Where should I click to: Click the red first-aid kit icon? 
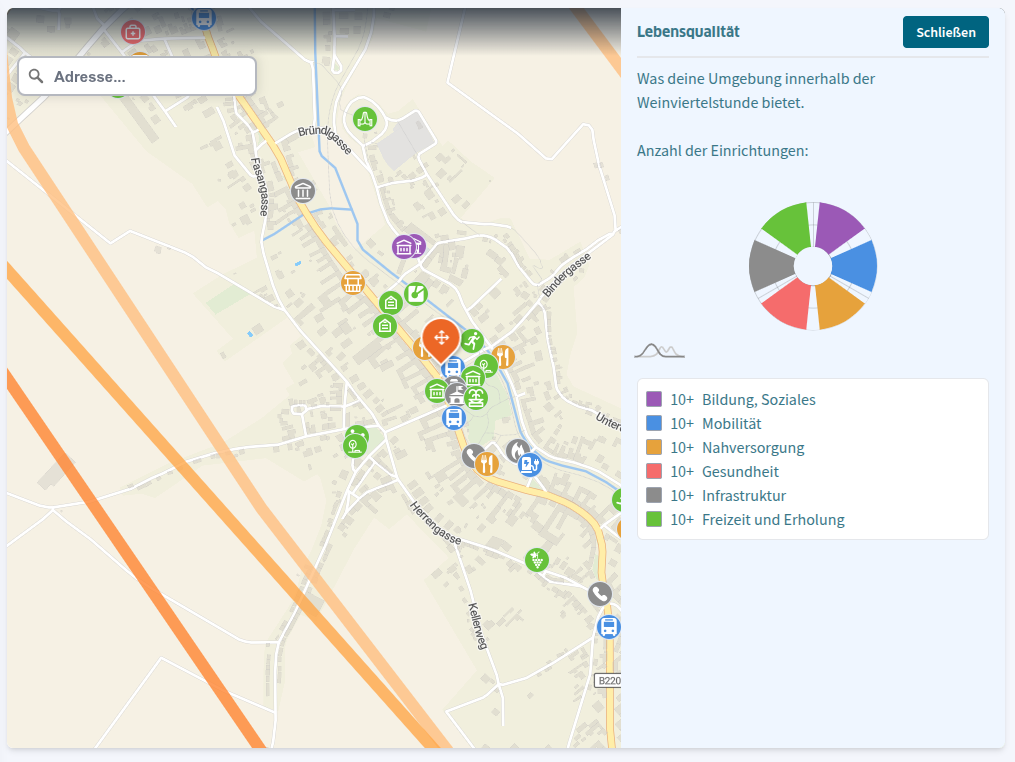[x=133, y=32]
